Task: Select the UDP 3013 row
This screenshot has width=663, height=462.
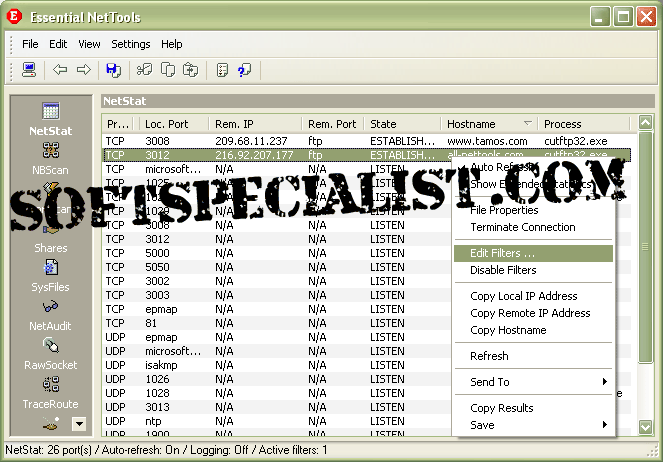Action: point(277,407)
